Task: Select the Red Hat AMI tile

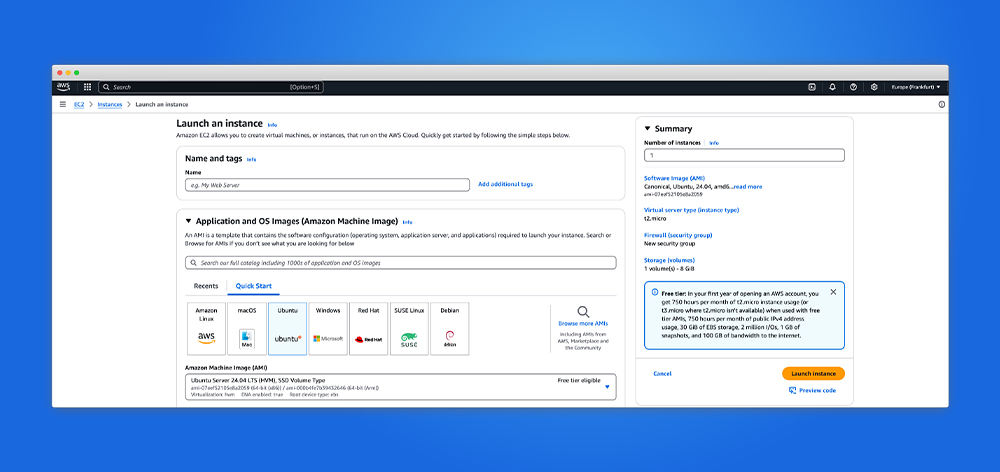Action: pyautogui.click(x=369, y=328)
